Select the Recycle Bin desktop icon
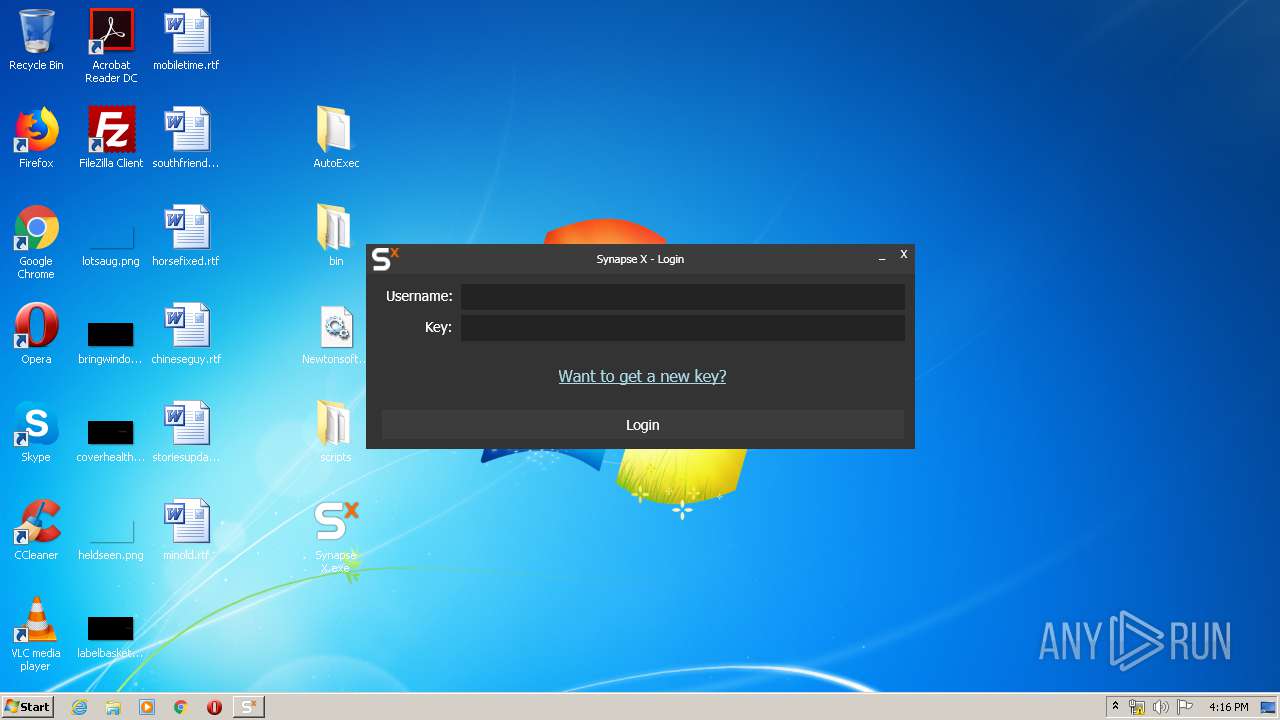Image resolution: width=1280 pixels, height=720 pixels. pos(36,40)
